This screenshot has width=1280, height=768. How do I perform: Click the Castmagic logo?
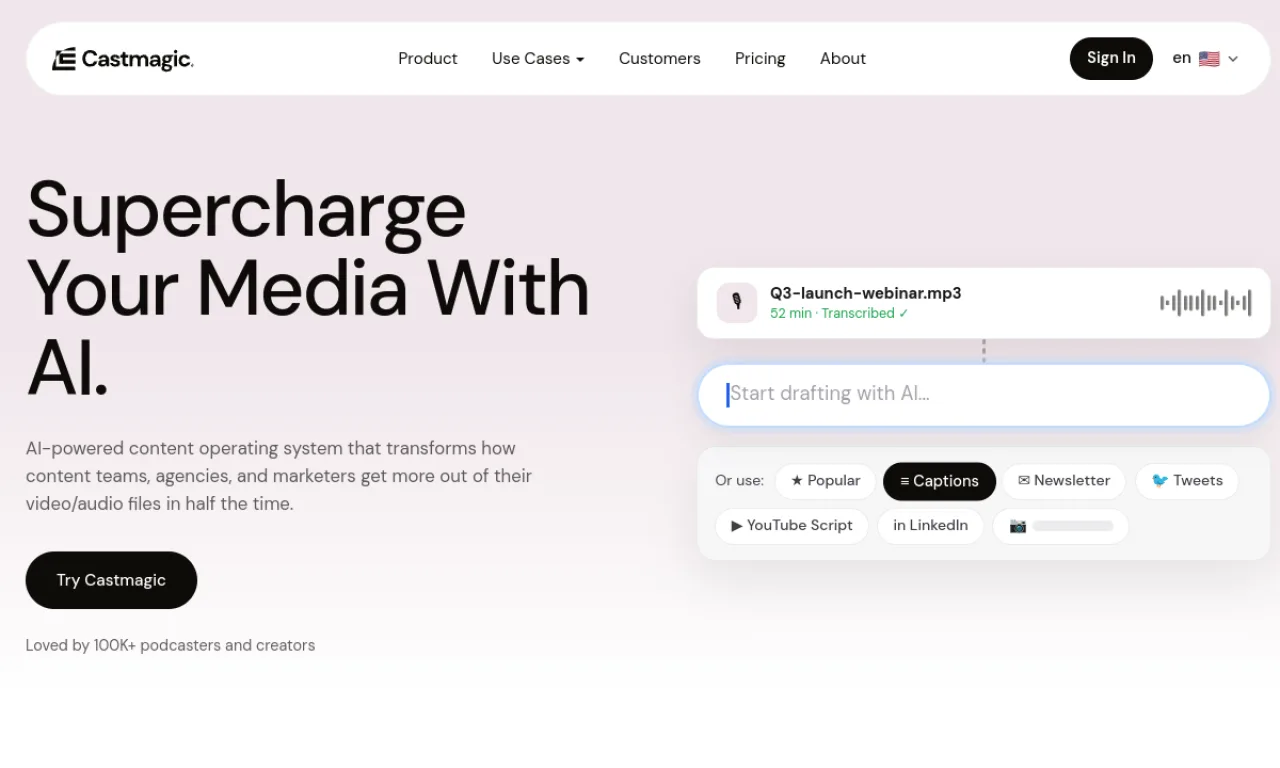123,59
